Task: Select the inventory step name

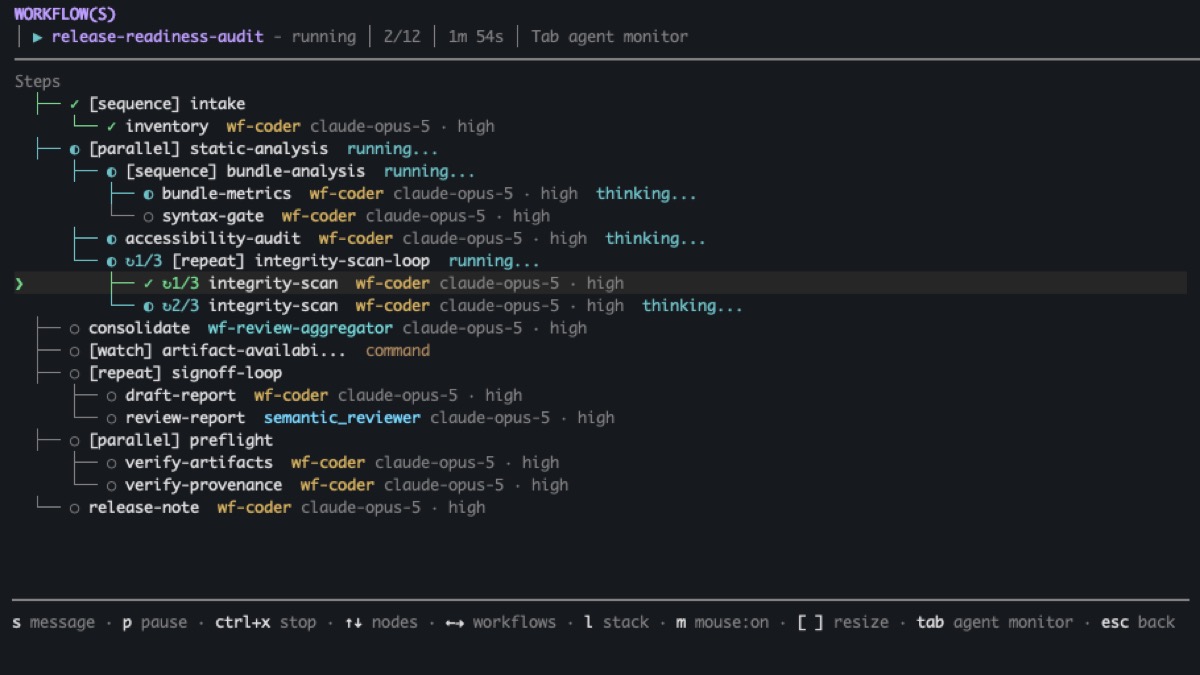Action: (x=167, y=126)
